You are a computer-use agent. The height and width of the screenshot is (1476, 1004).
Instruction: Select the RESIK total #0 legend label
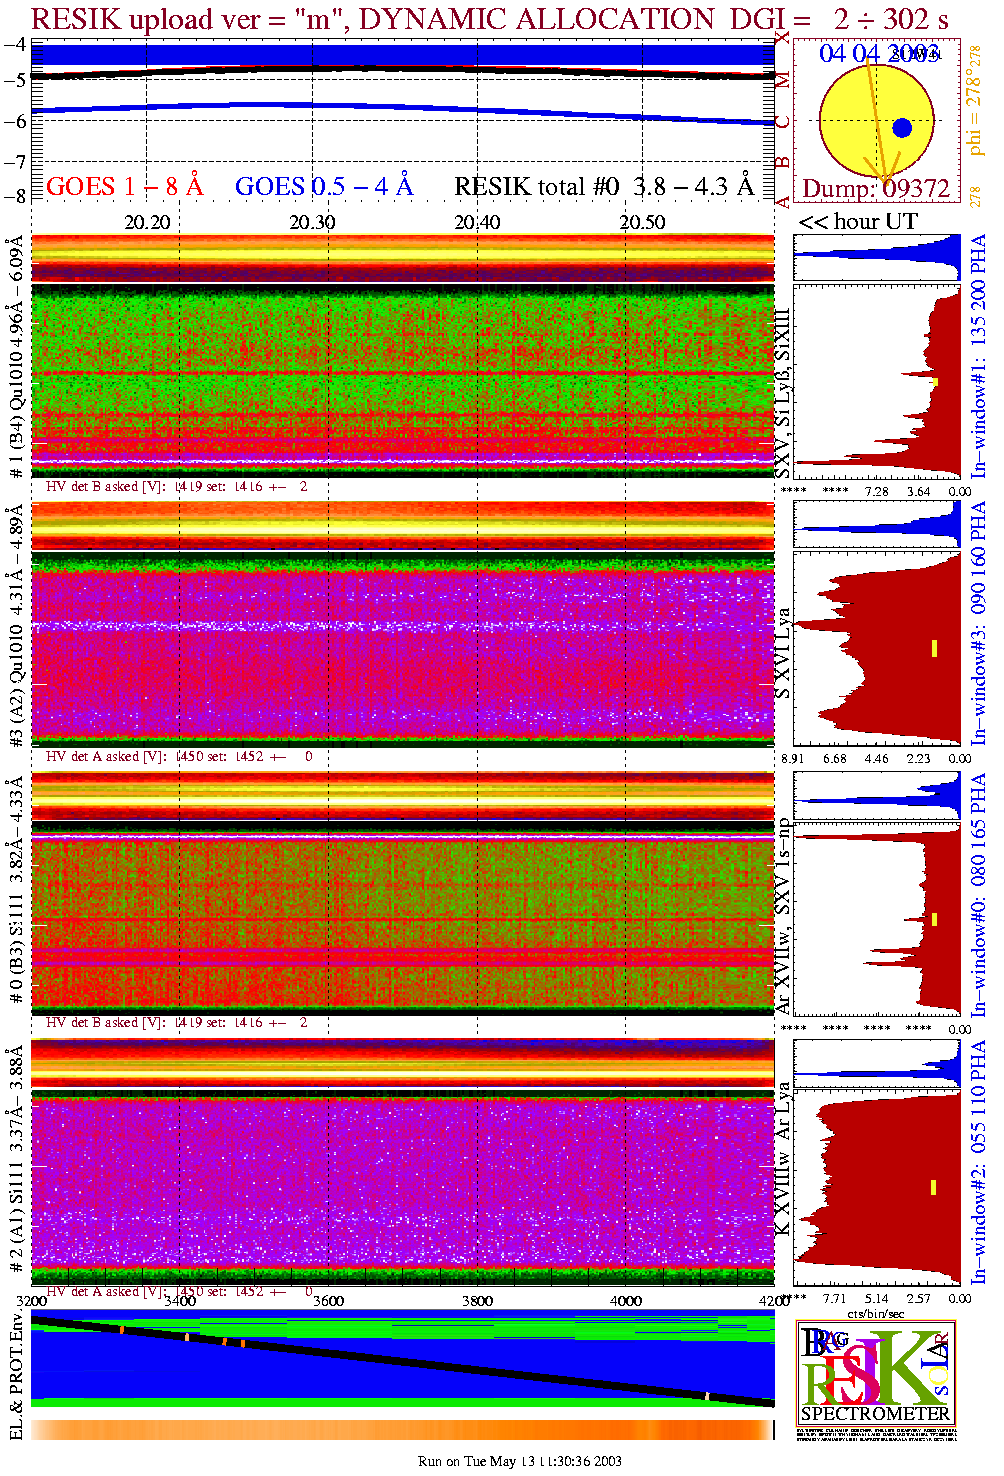tap(604, 187)
